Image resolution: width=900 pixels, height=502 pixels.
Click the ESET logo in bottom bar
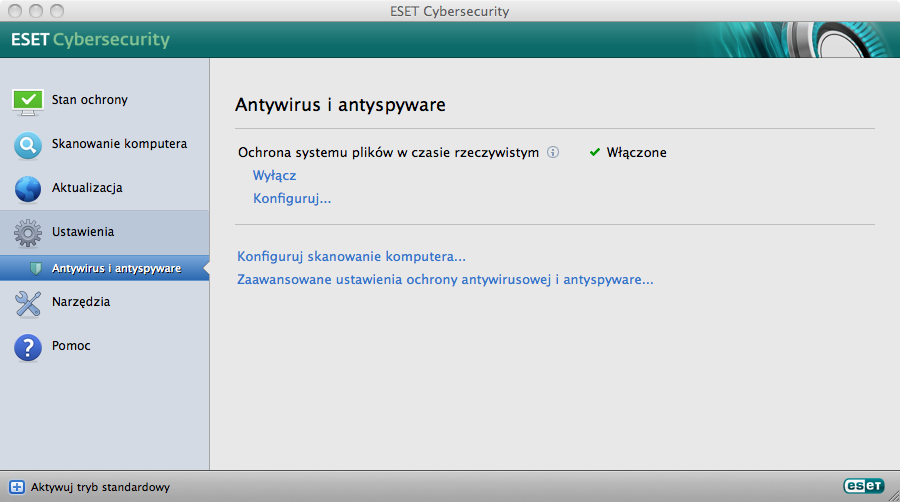click(864, 486)
